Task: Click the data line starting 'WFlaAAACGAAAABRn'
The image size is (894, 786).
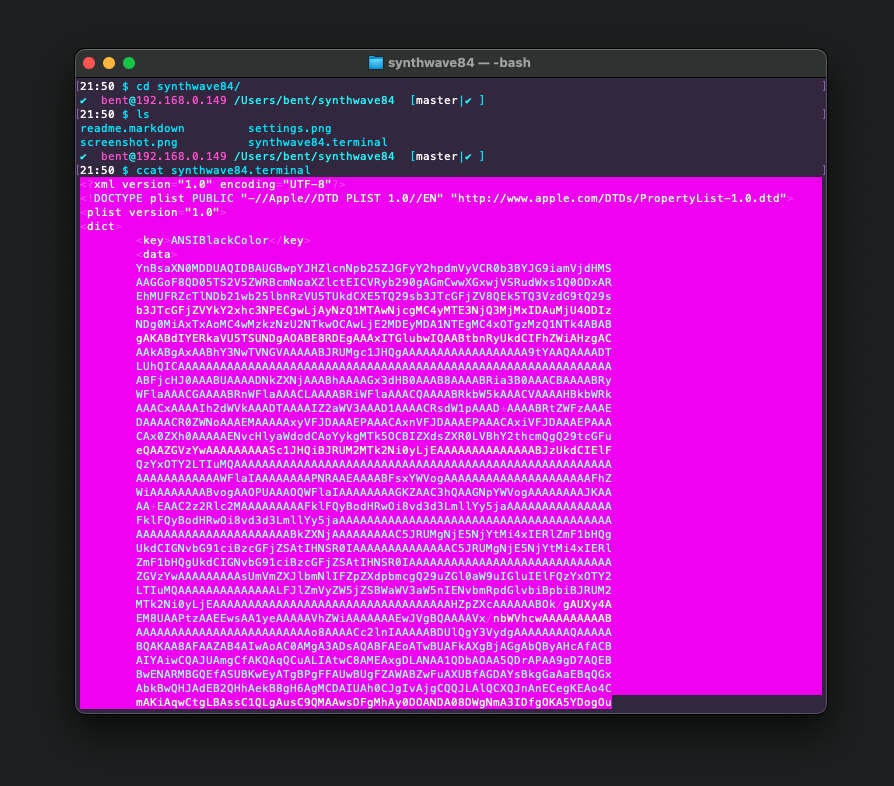Action: point(373,394)
